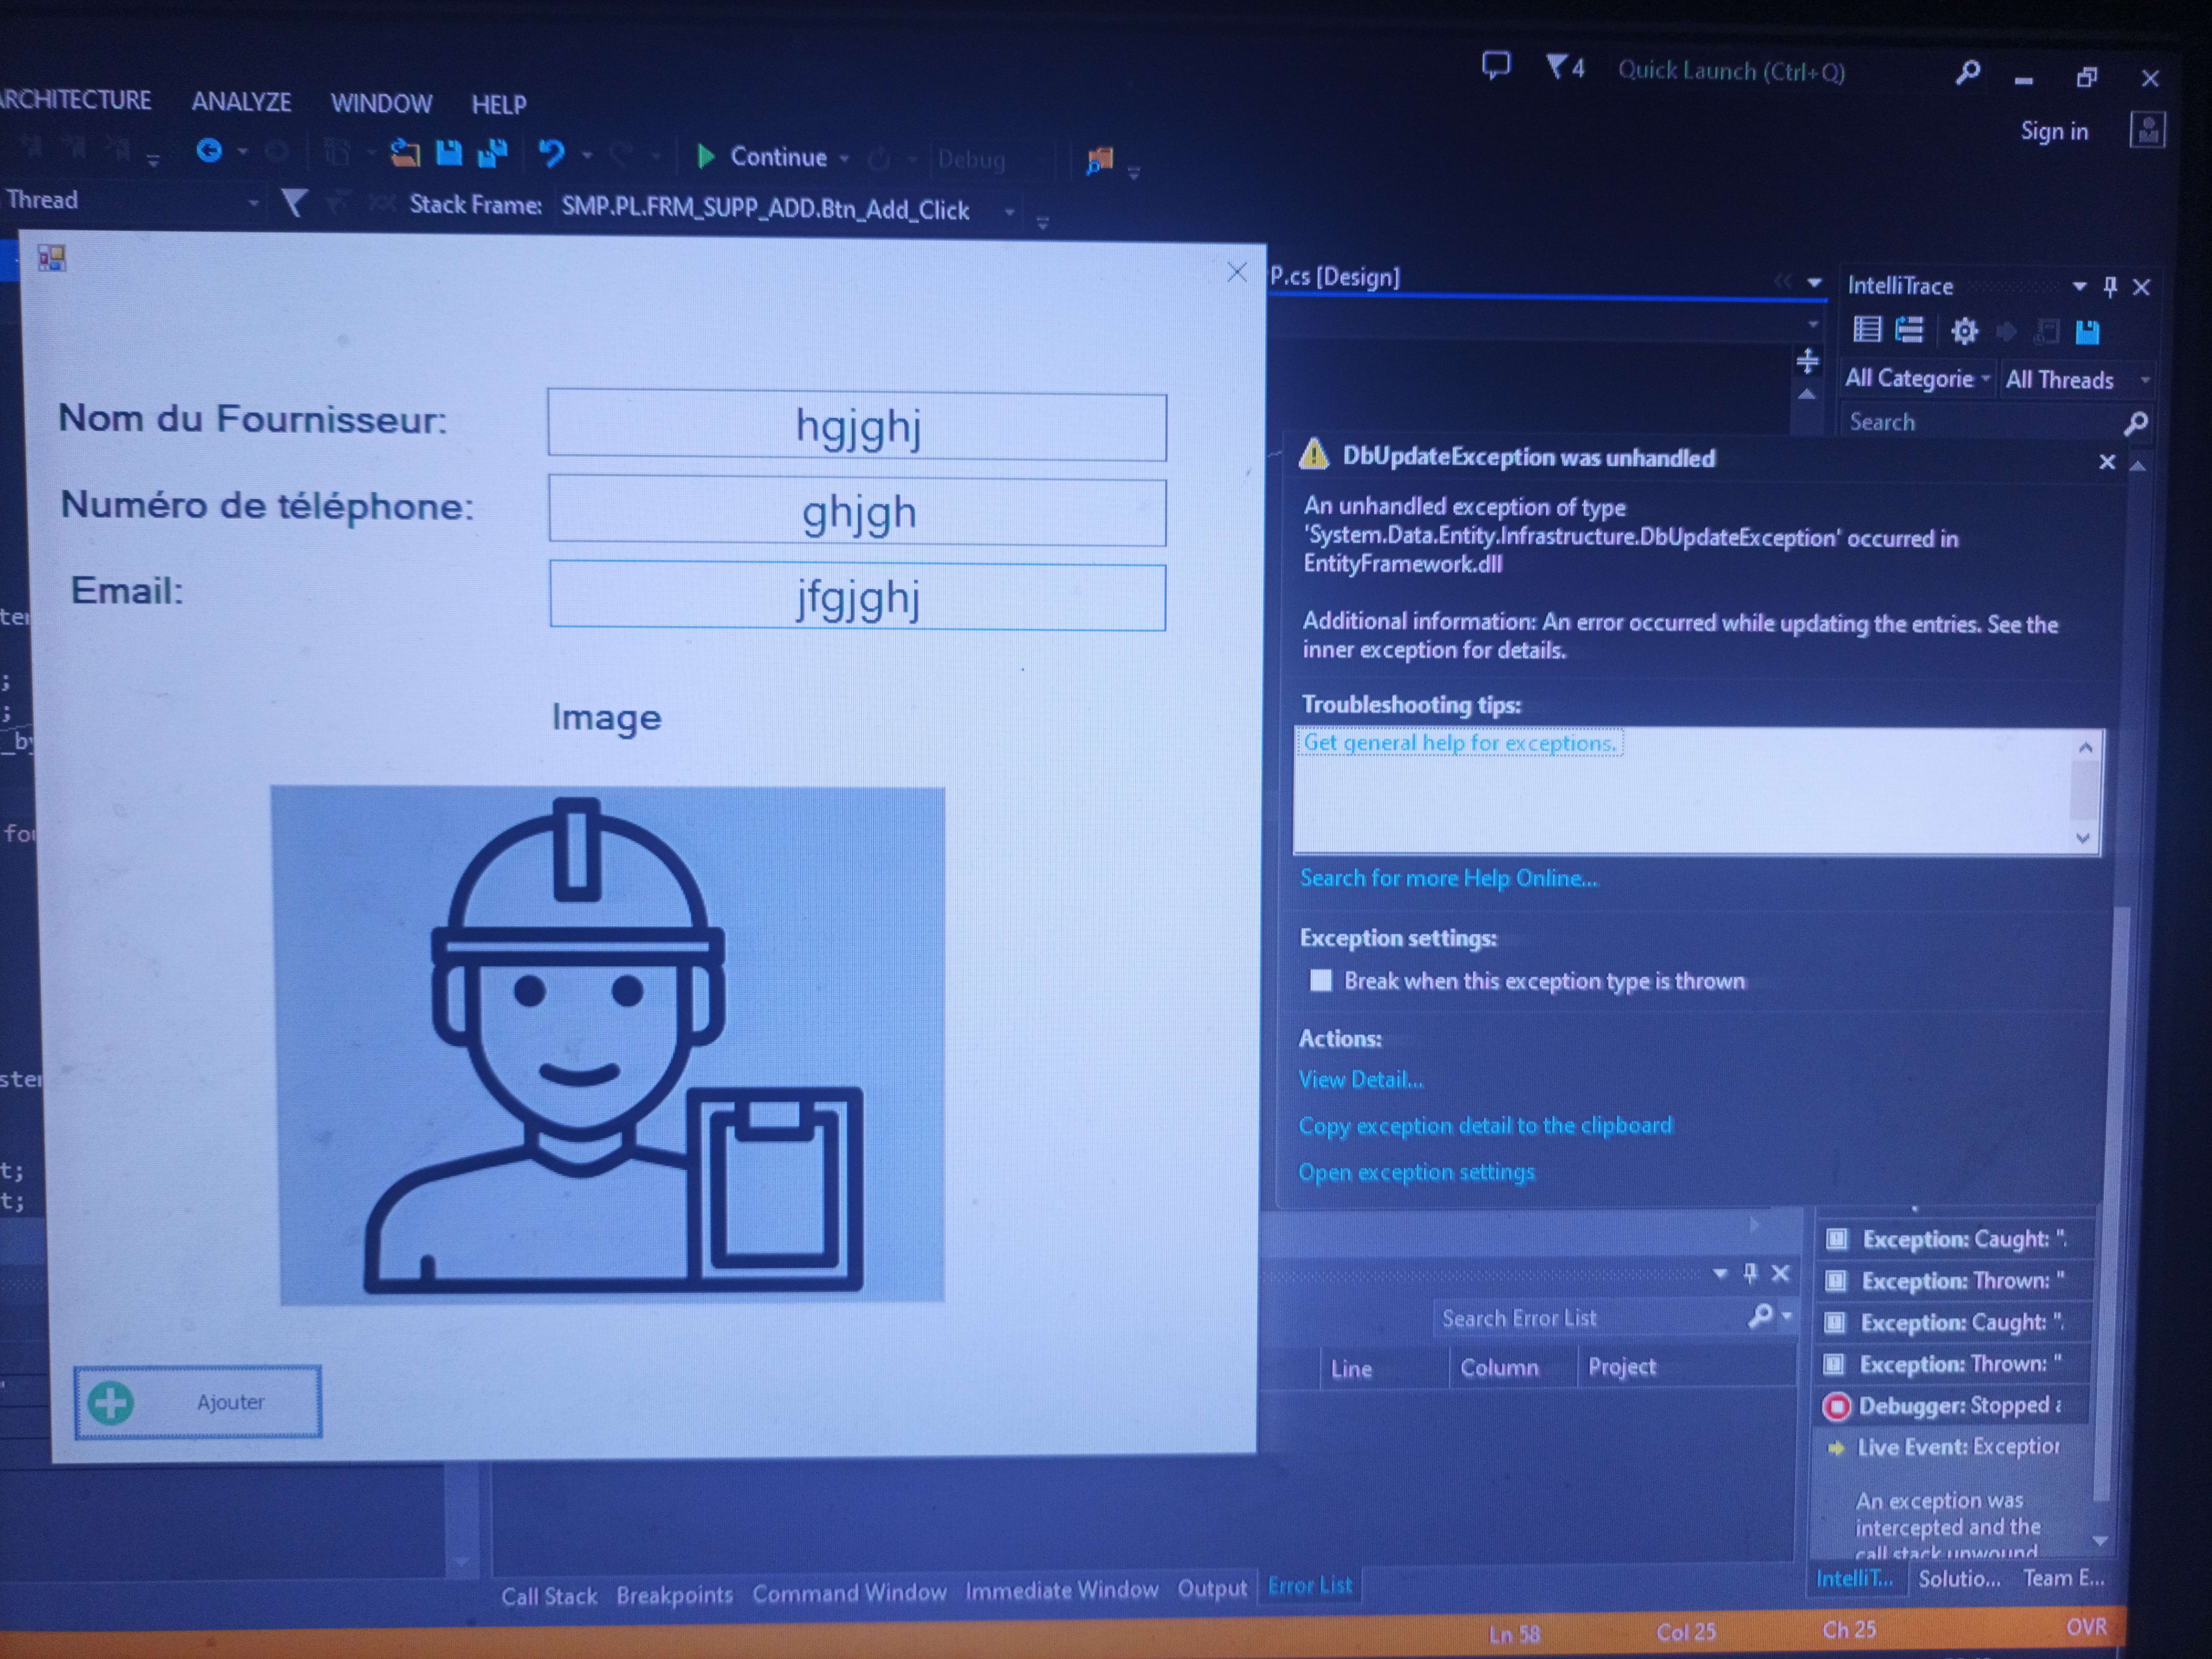
Task: Click the Save All toolbar icon
Action: coord(493,153)
